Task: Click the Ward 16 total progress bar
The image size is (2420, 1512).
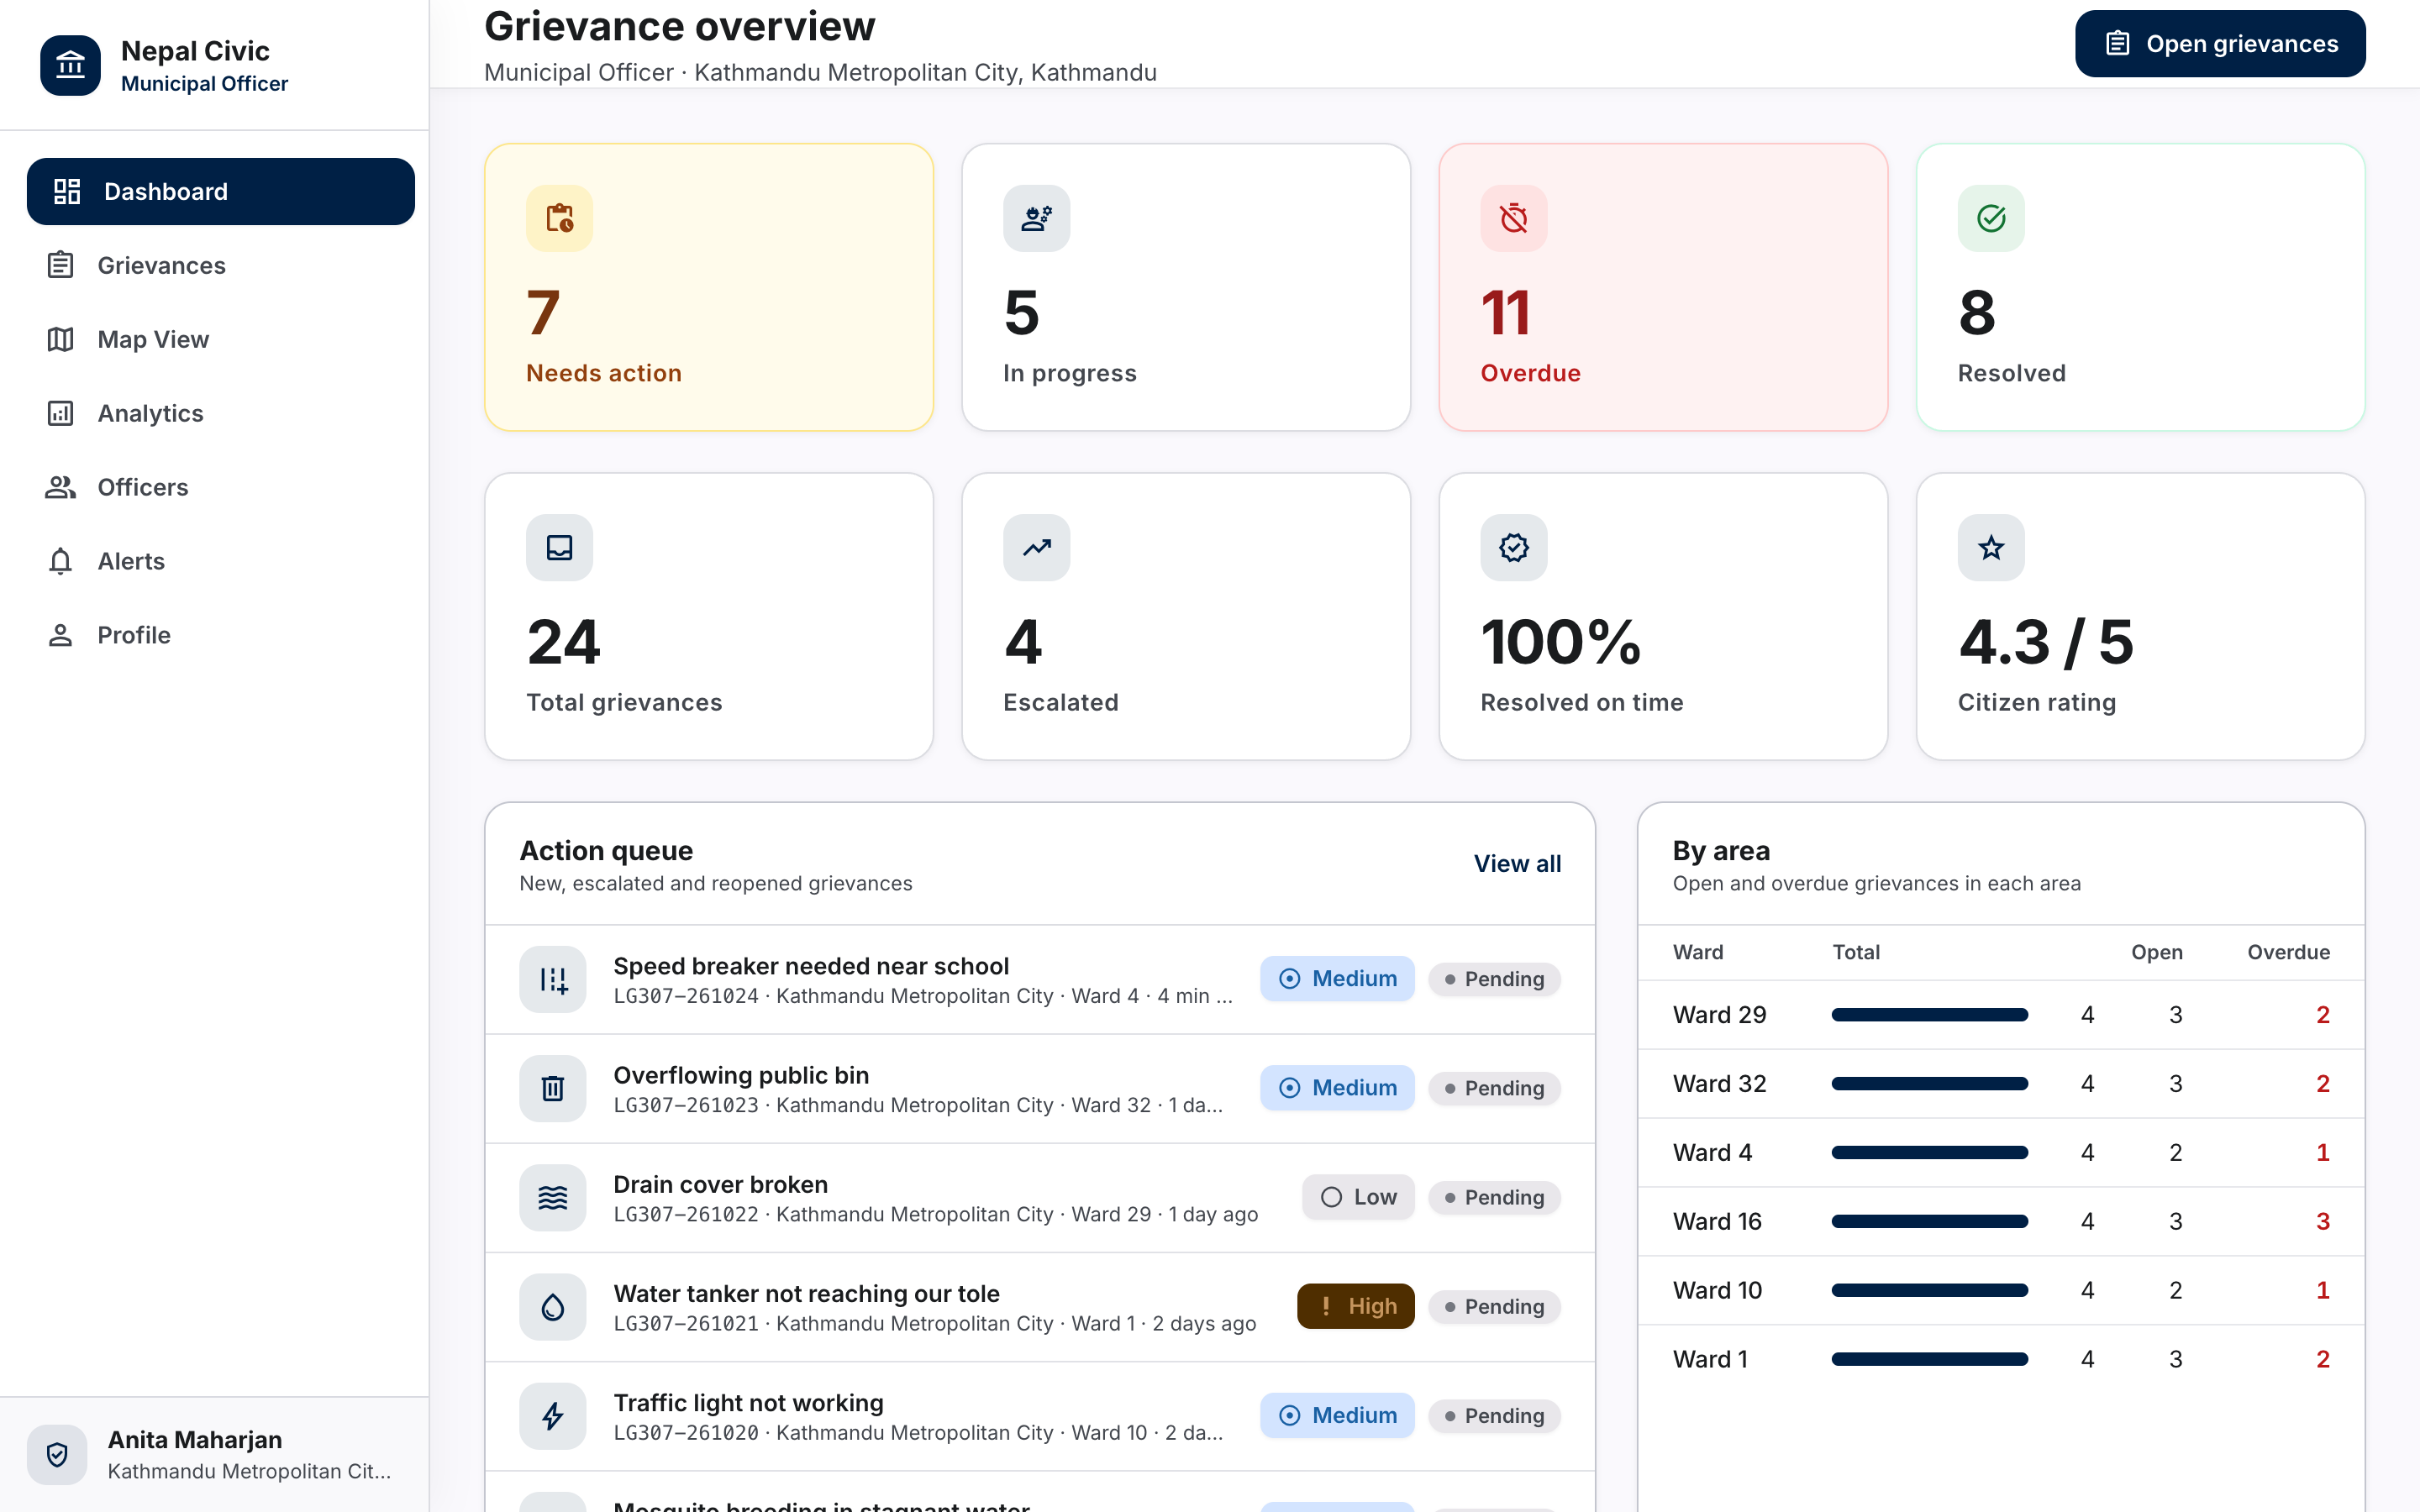Action: (x=1929, y=1221)
